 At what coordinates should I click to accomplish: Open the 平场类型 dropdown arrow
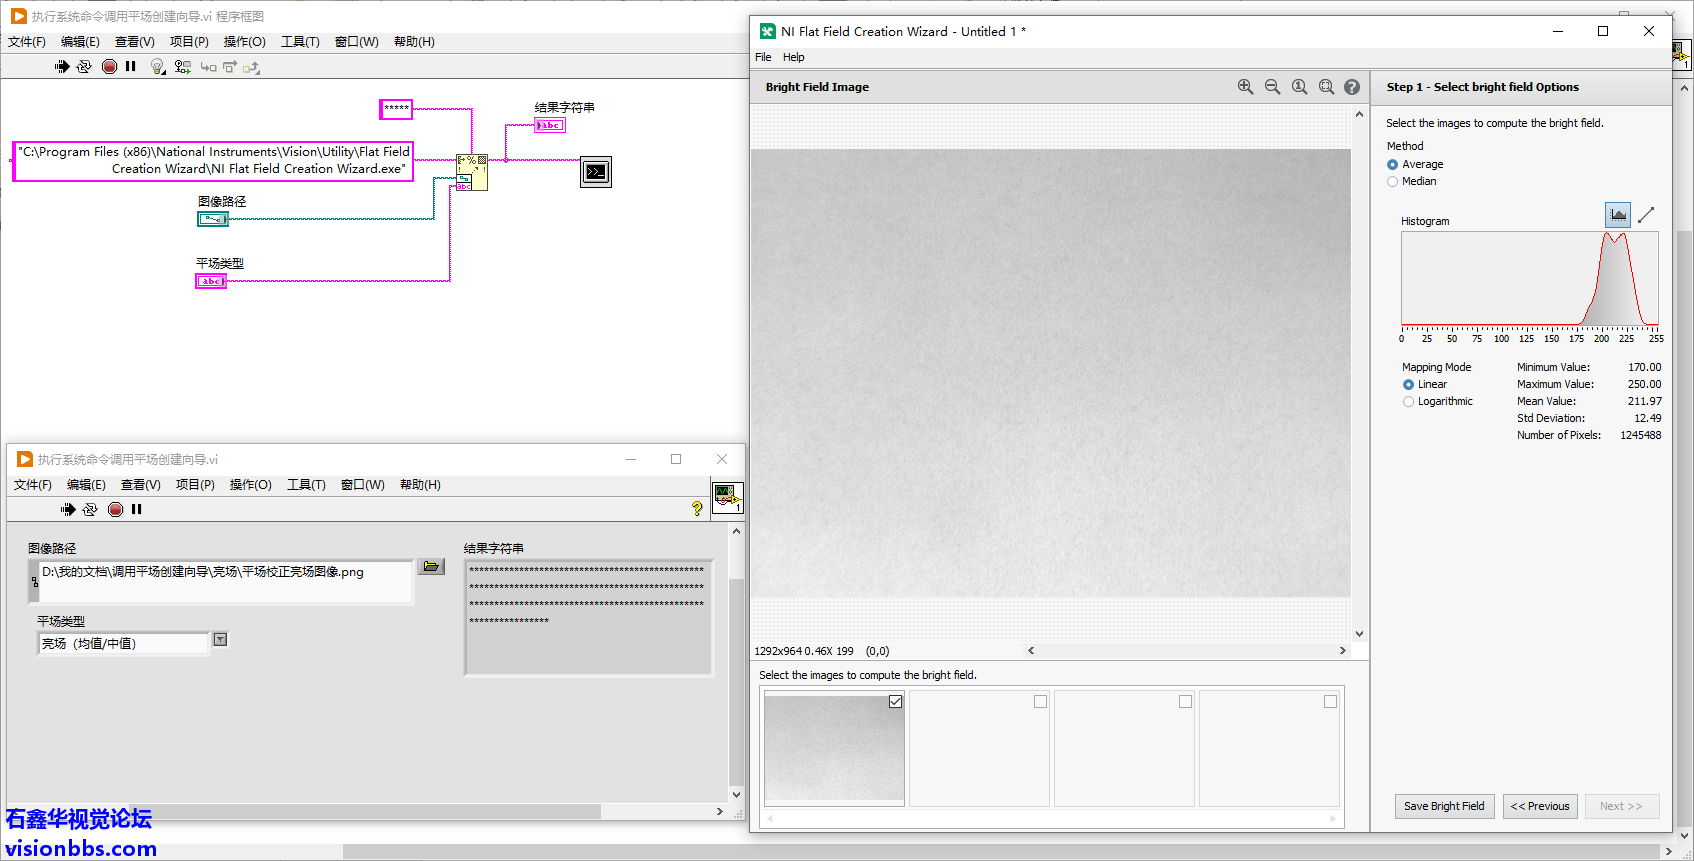pos(221,640)
